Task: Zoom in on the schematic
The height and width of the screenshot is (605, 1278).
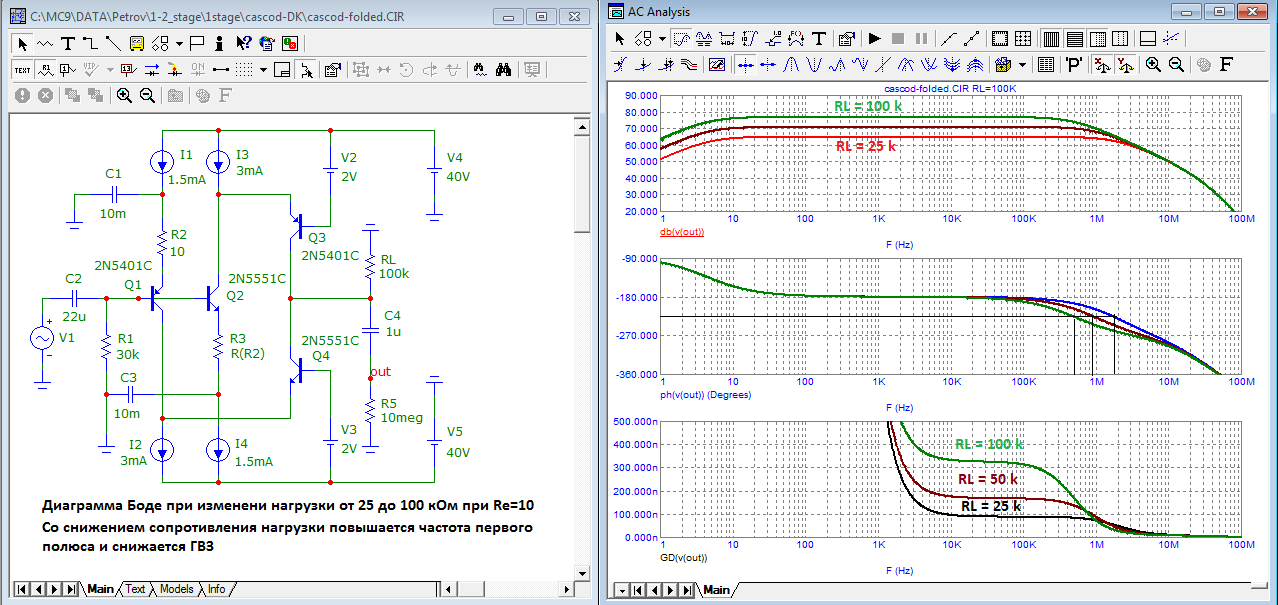Action: 124,95
